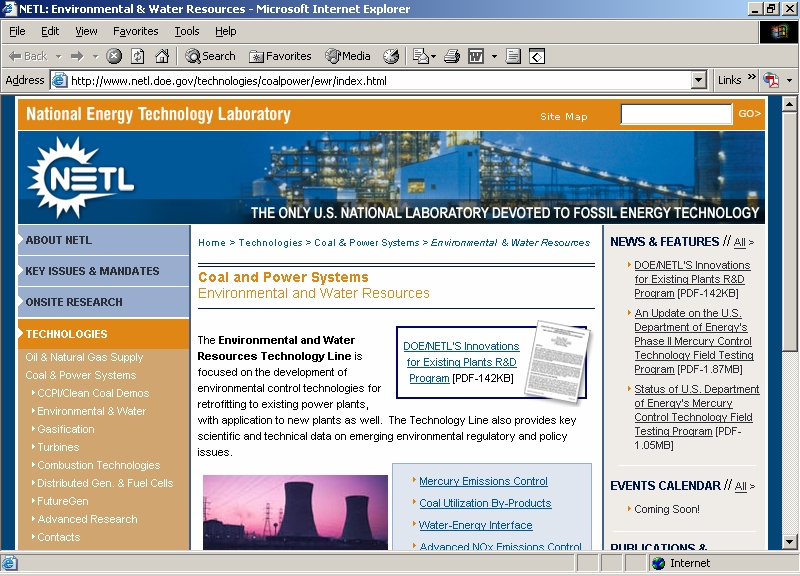
Task: Click the NETL site search field
Action: pos(676,114)
